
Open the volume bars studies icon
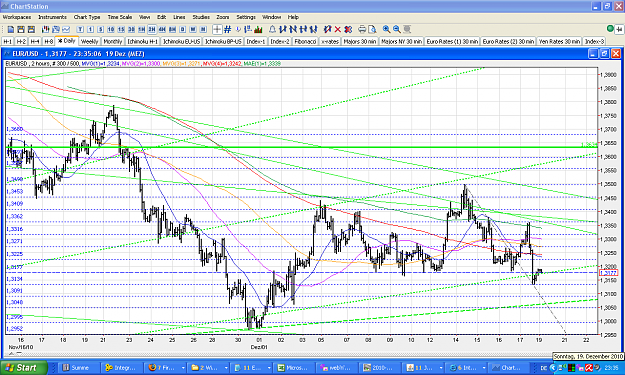(258, 29)
